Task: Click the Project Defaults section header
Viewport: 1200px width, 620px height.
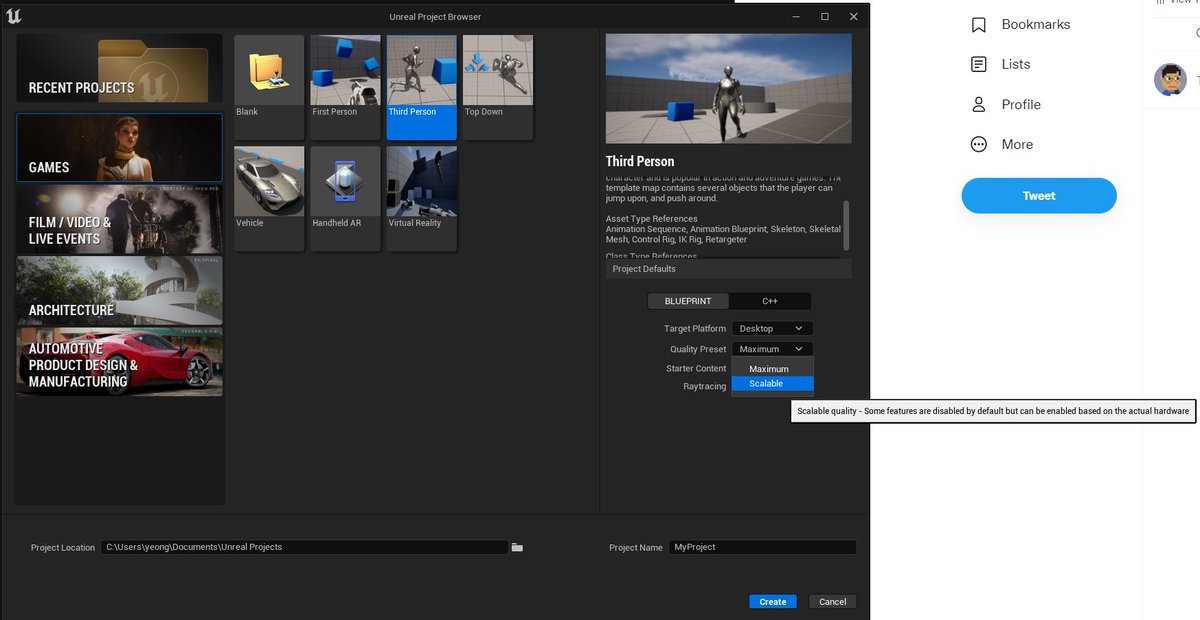Action: [728, 269]
